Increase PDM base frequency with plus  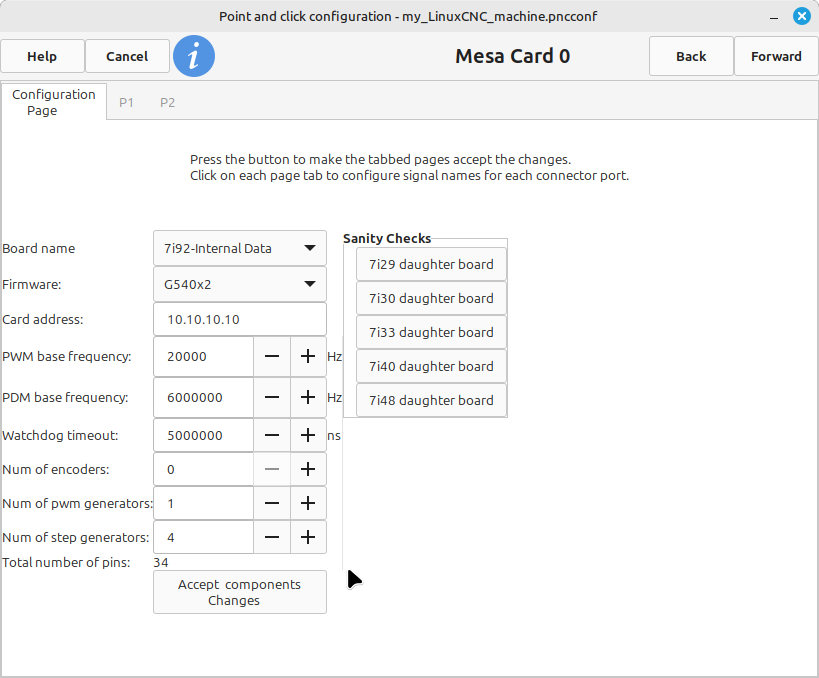click(308, 397)
